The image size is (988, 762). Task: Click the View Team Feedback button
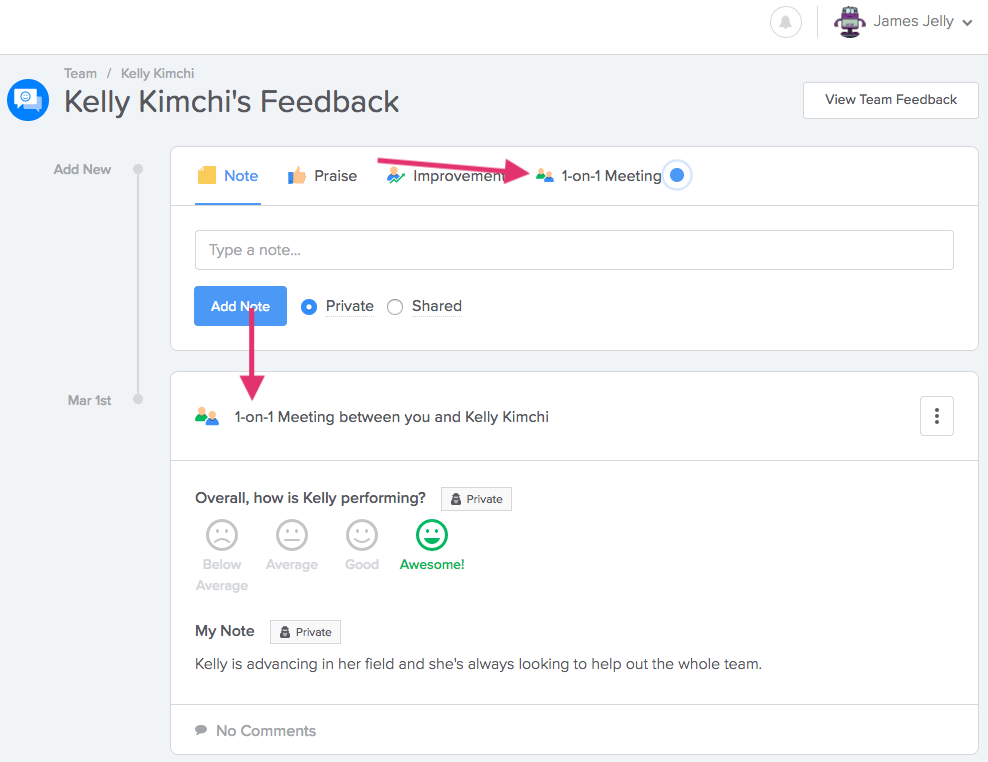pyautogui.click(x=890, y=100)
